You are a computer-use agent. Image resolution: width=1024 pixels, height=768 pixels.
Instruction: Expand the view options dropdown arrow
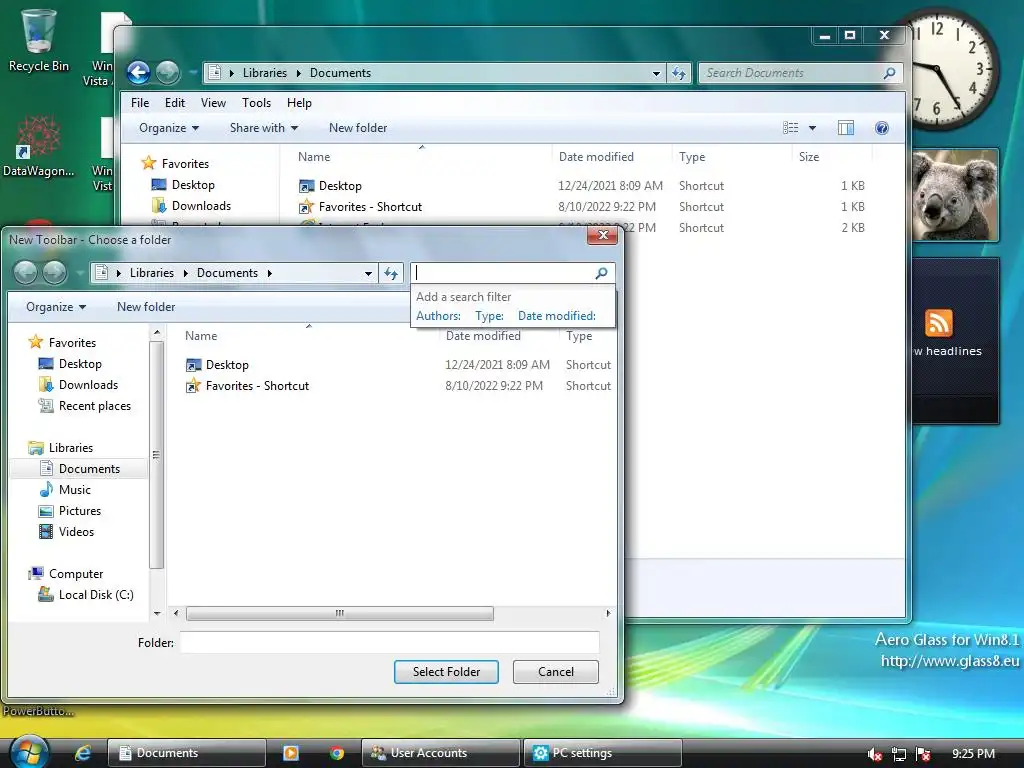(x=812, y=128)
